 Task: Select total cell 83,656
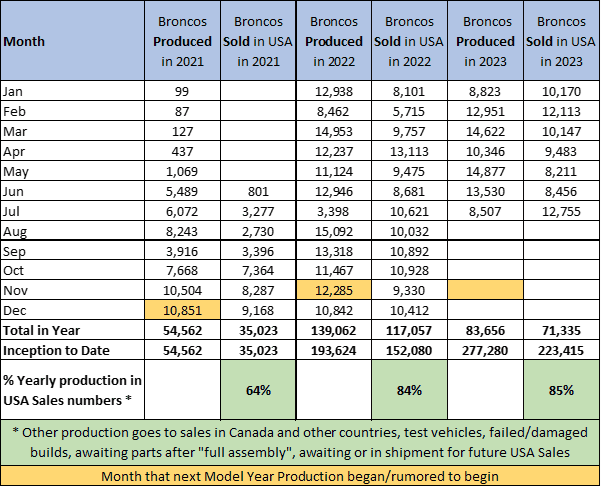pyautogui.click(x=485, y=330)
